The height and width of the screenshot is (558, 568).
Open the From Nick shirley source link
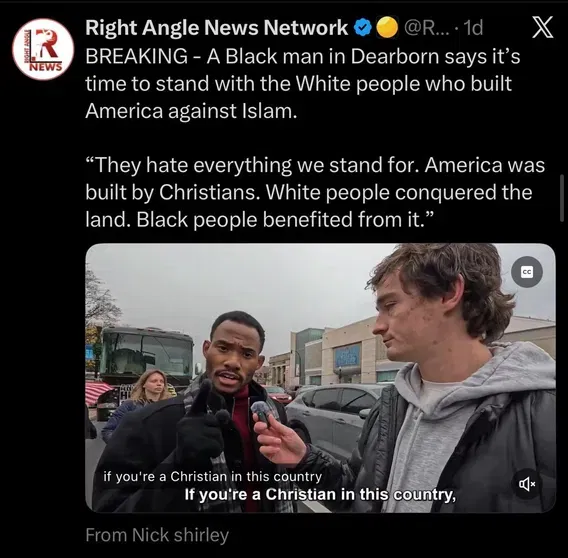(x=157, y=535)
